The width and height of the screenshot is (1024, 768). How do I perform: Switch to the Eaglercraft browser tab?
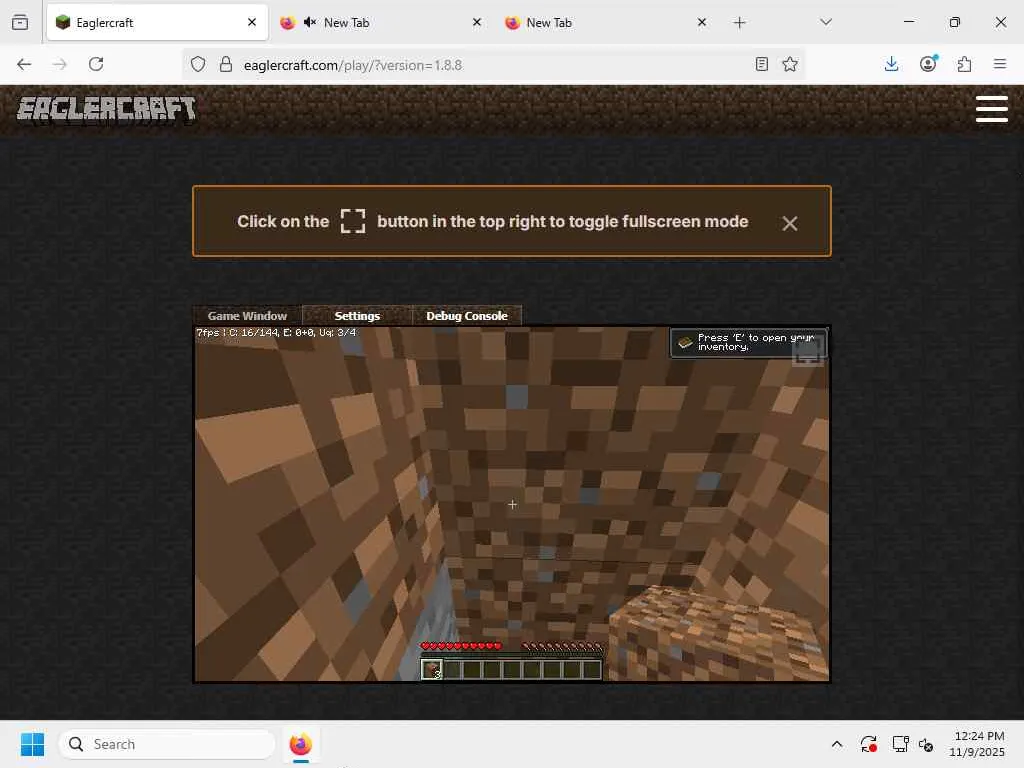(157, 23)
